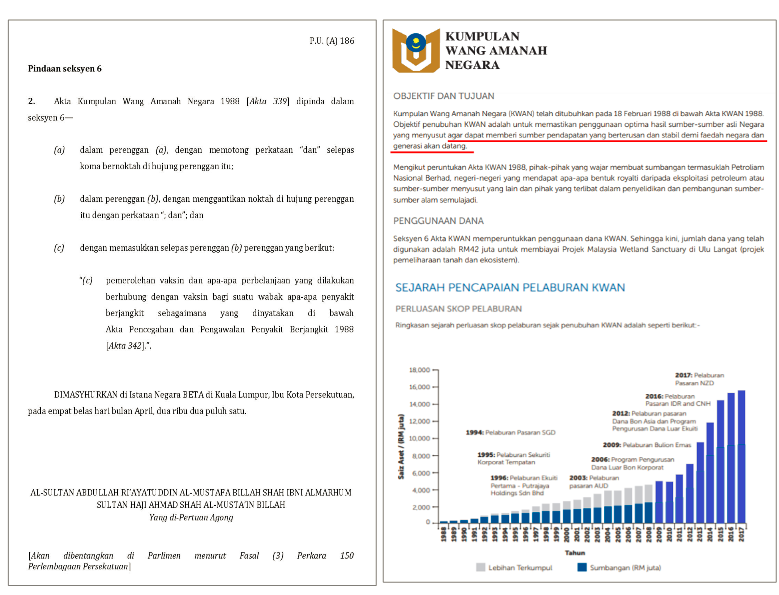The image size is (779, 595).
Task: Click the chart bar for year 2014
Action: [x=710, y=473]
